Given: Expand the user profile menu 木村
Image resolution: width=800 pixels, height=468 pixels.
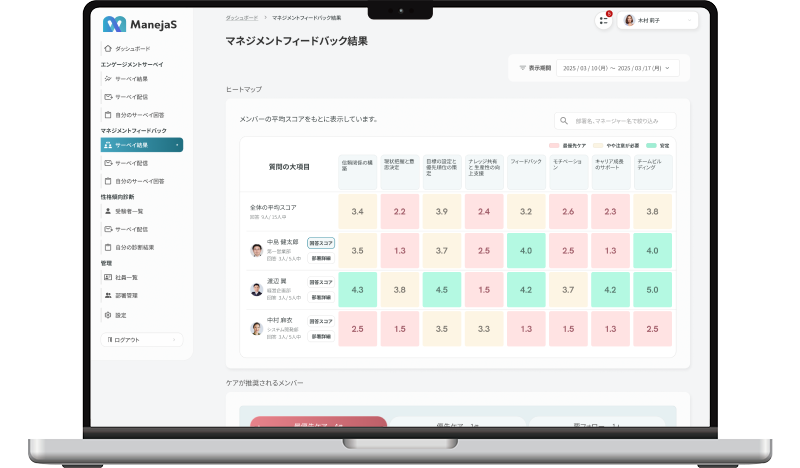Looking at the screenshot, I should pos(658,20).
